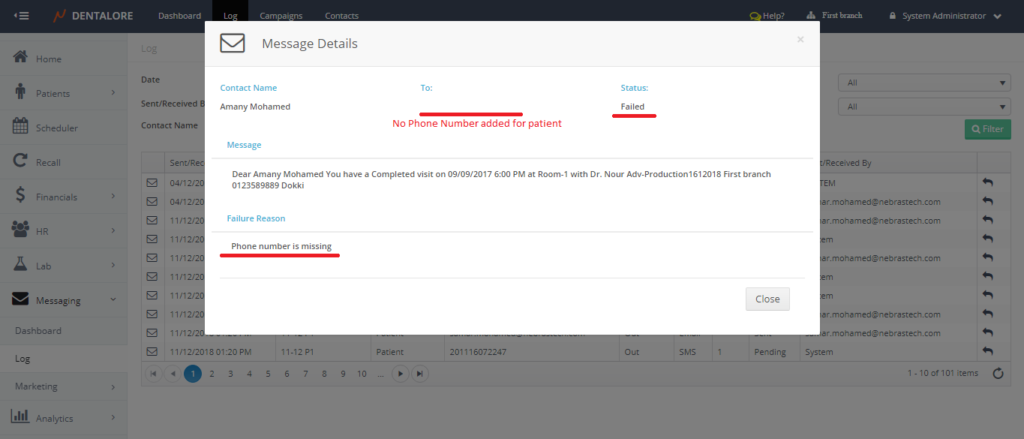The height and width of the screenshot is (439, 1024).
Task: Click the hamburger menu toggle icon
Action: point(22,16)
